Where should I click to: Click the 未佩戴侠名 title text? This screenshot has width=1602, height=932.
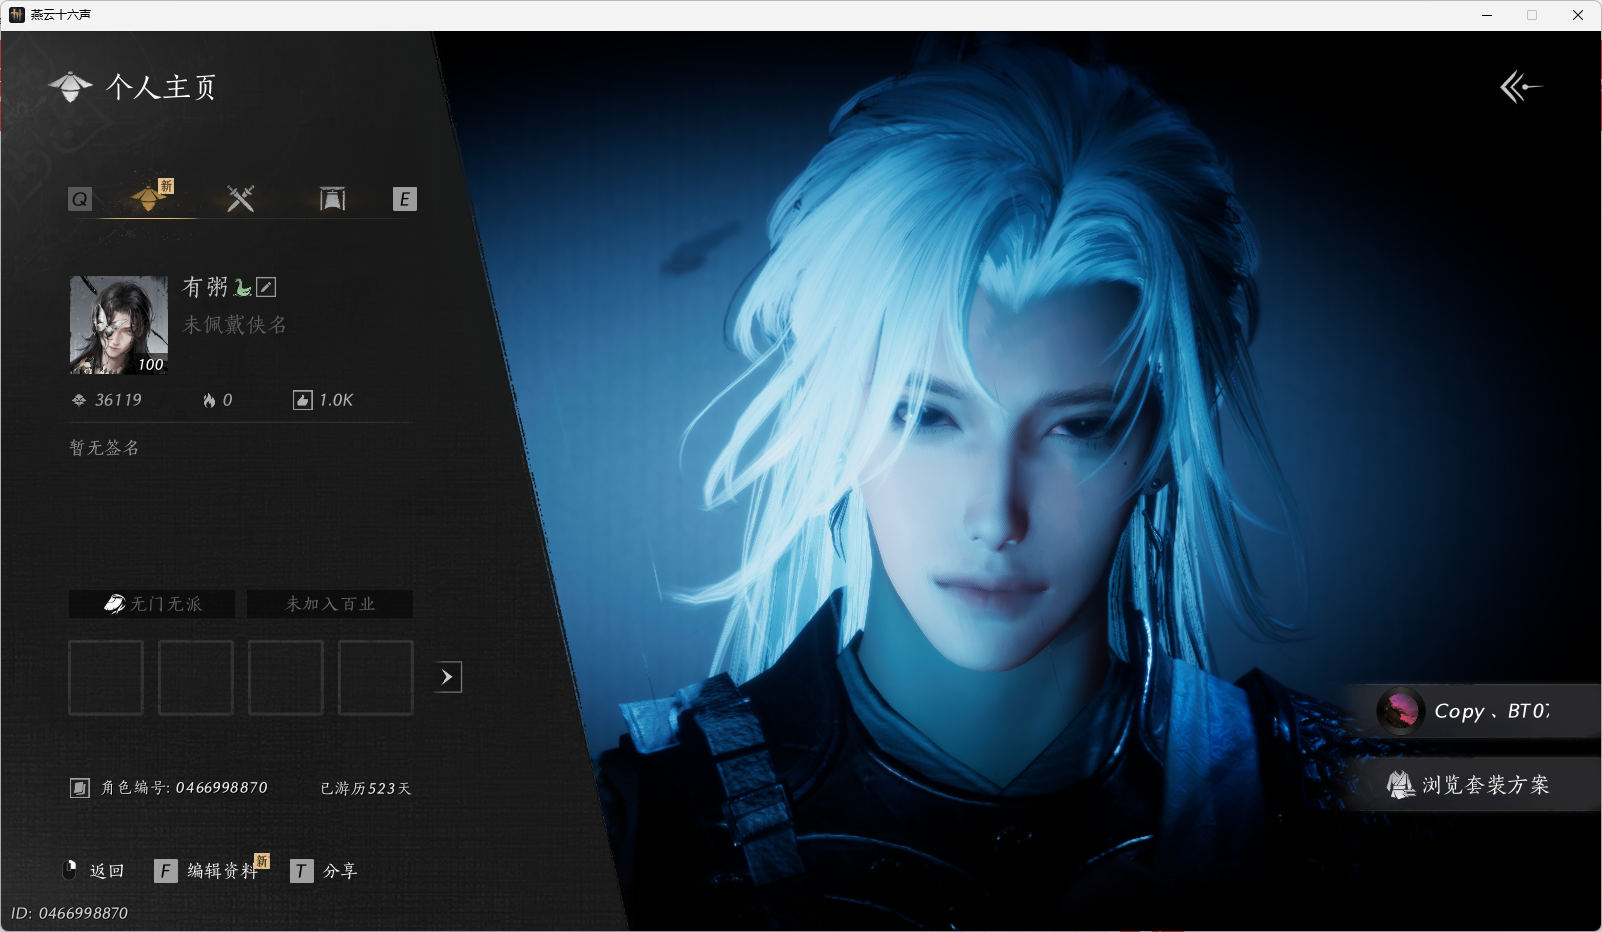coord(235,325)
